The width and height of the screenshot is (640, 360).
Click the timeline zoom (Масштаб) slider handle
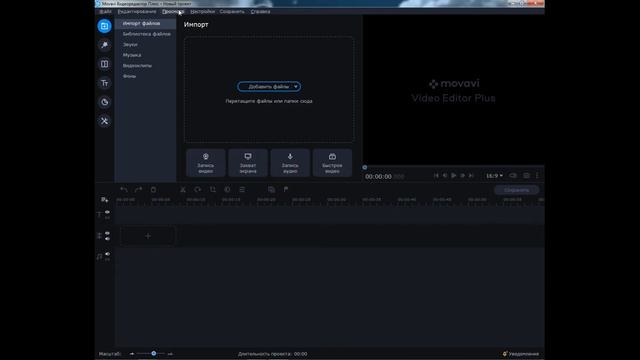point(153,353)
